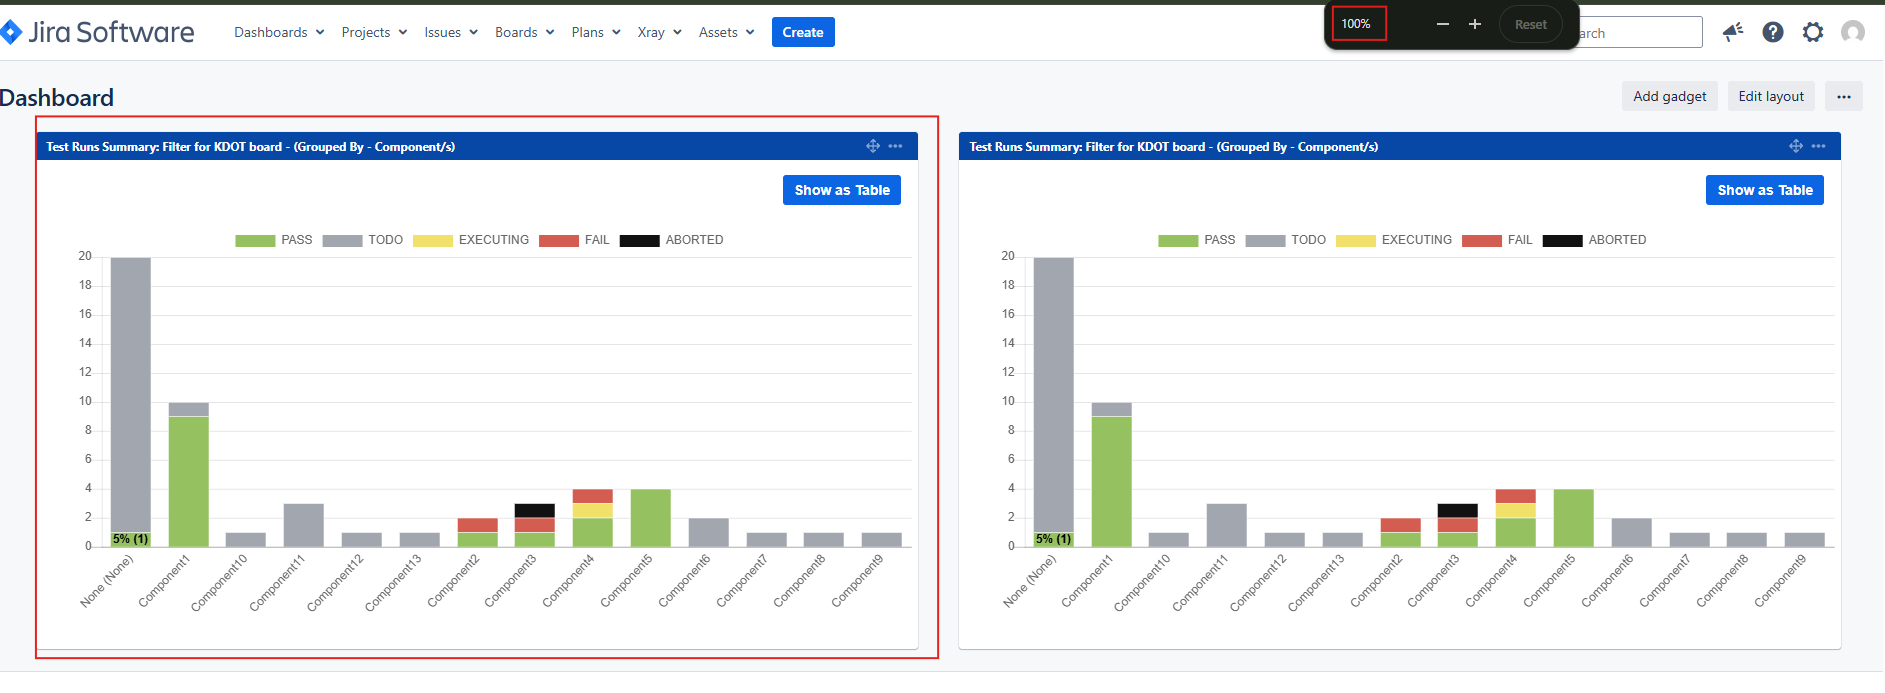Open the Xray menu
The image size is (1885, 693).
[x=659, y=32]
